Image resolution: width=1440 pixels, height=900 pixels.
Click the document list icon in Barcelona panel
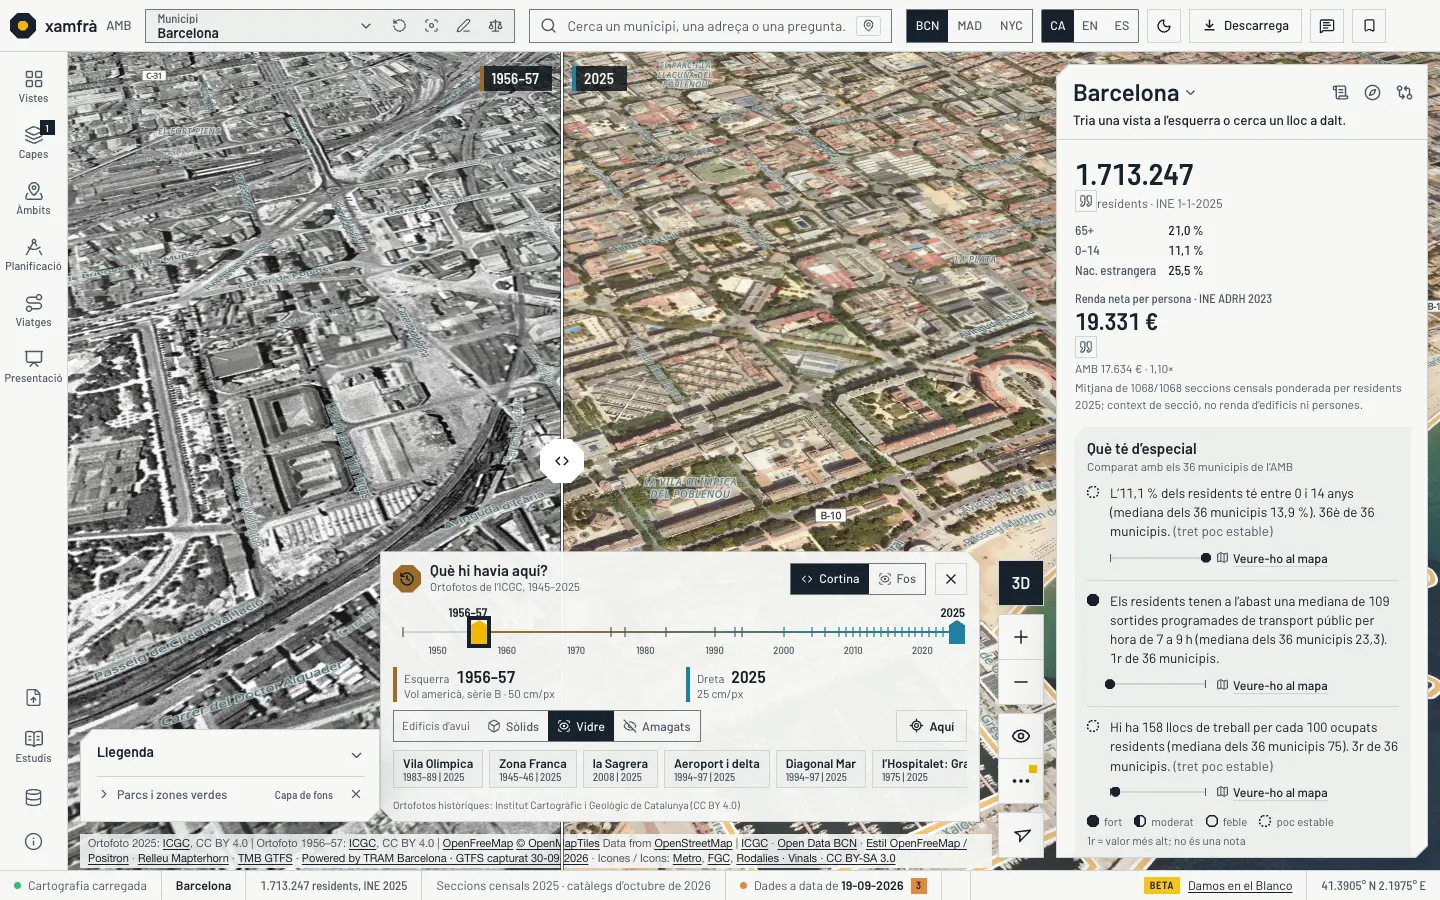click(x=1341, y=93)
